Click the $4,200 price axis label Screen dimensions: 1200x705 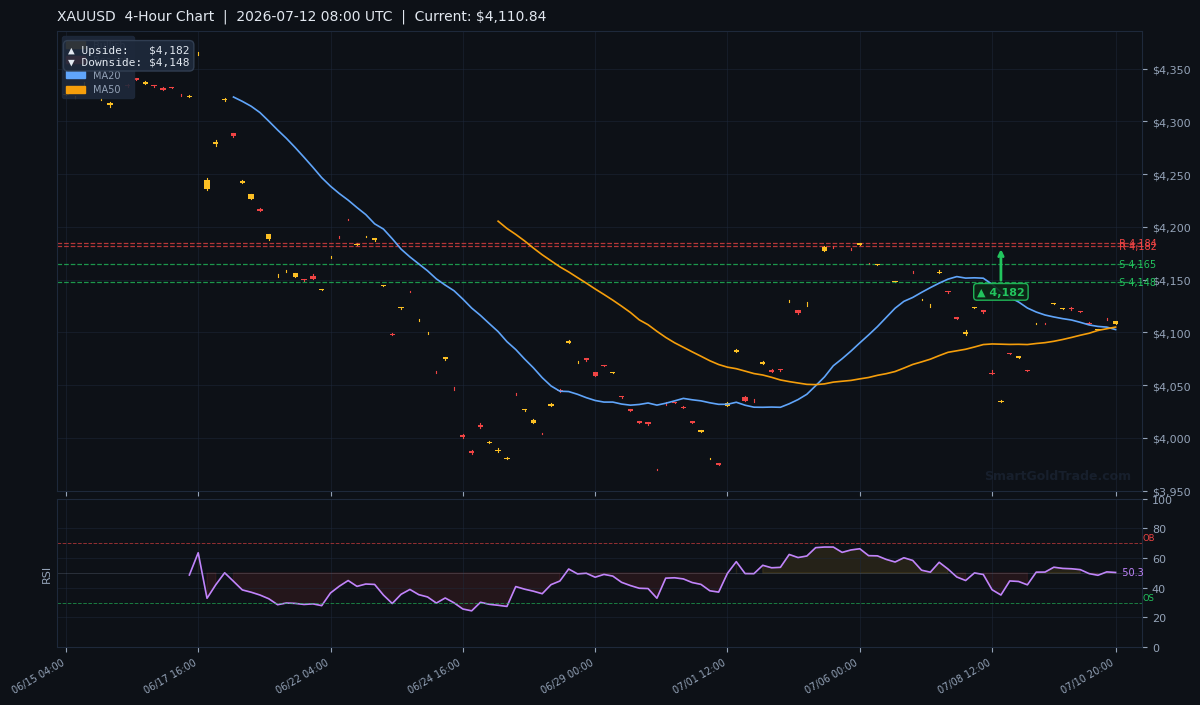point(1171,228)
